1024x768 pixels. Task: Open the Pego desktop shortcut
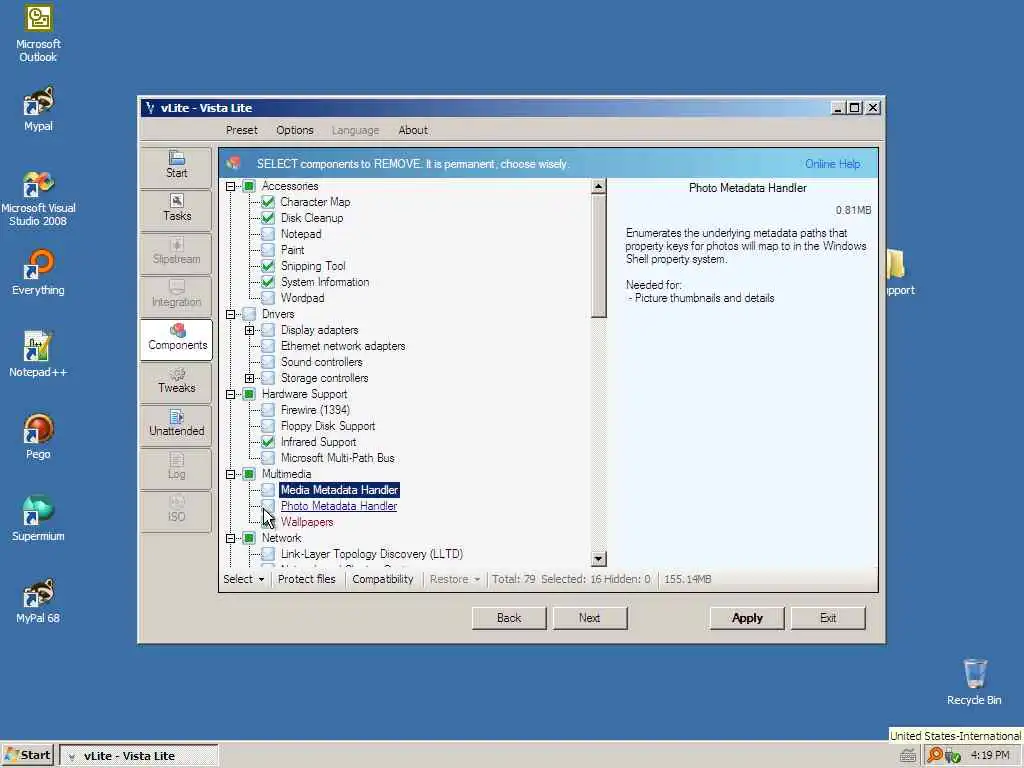[x=38, y=436]
